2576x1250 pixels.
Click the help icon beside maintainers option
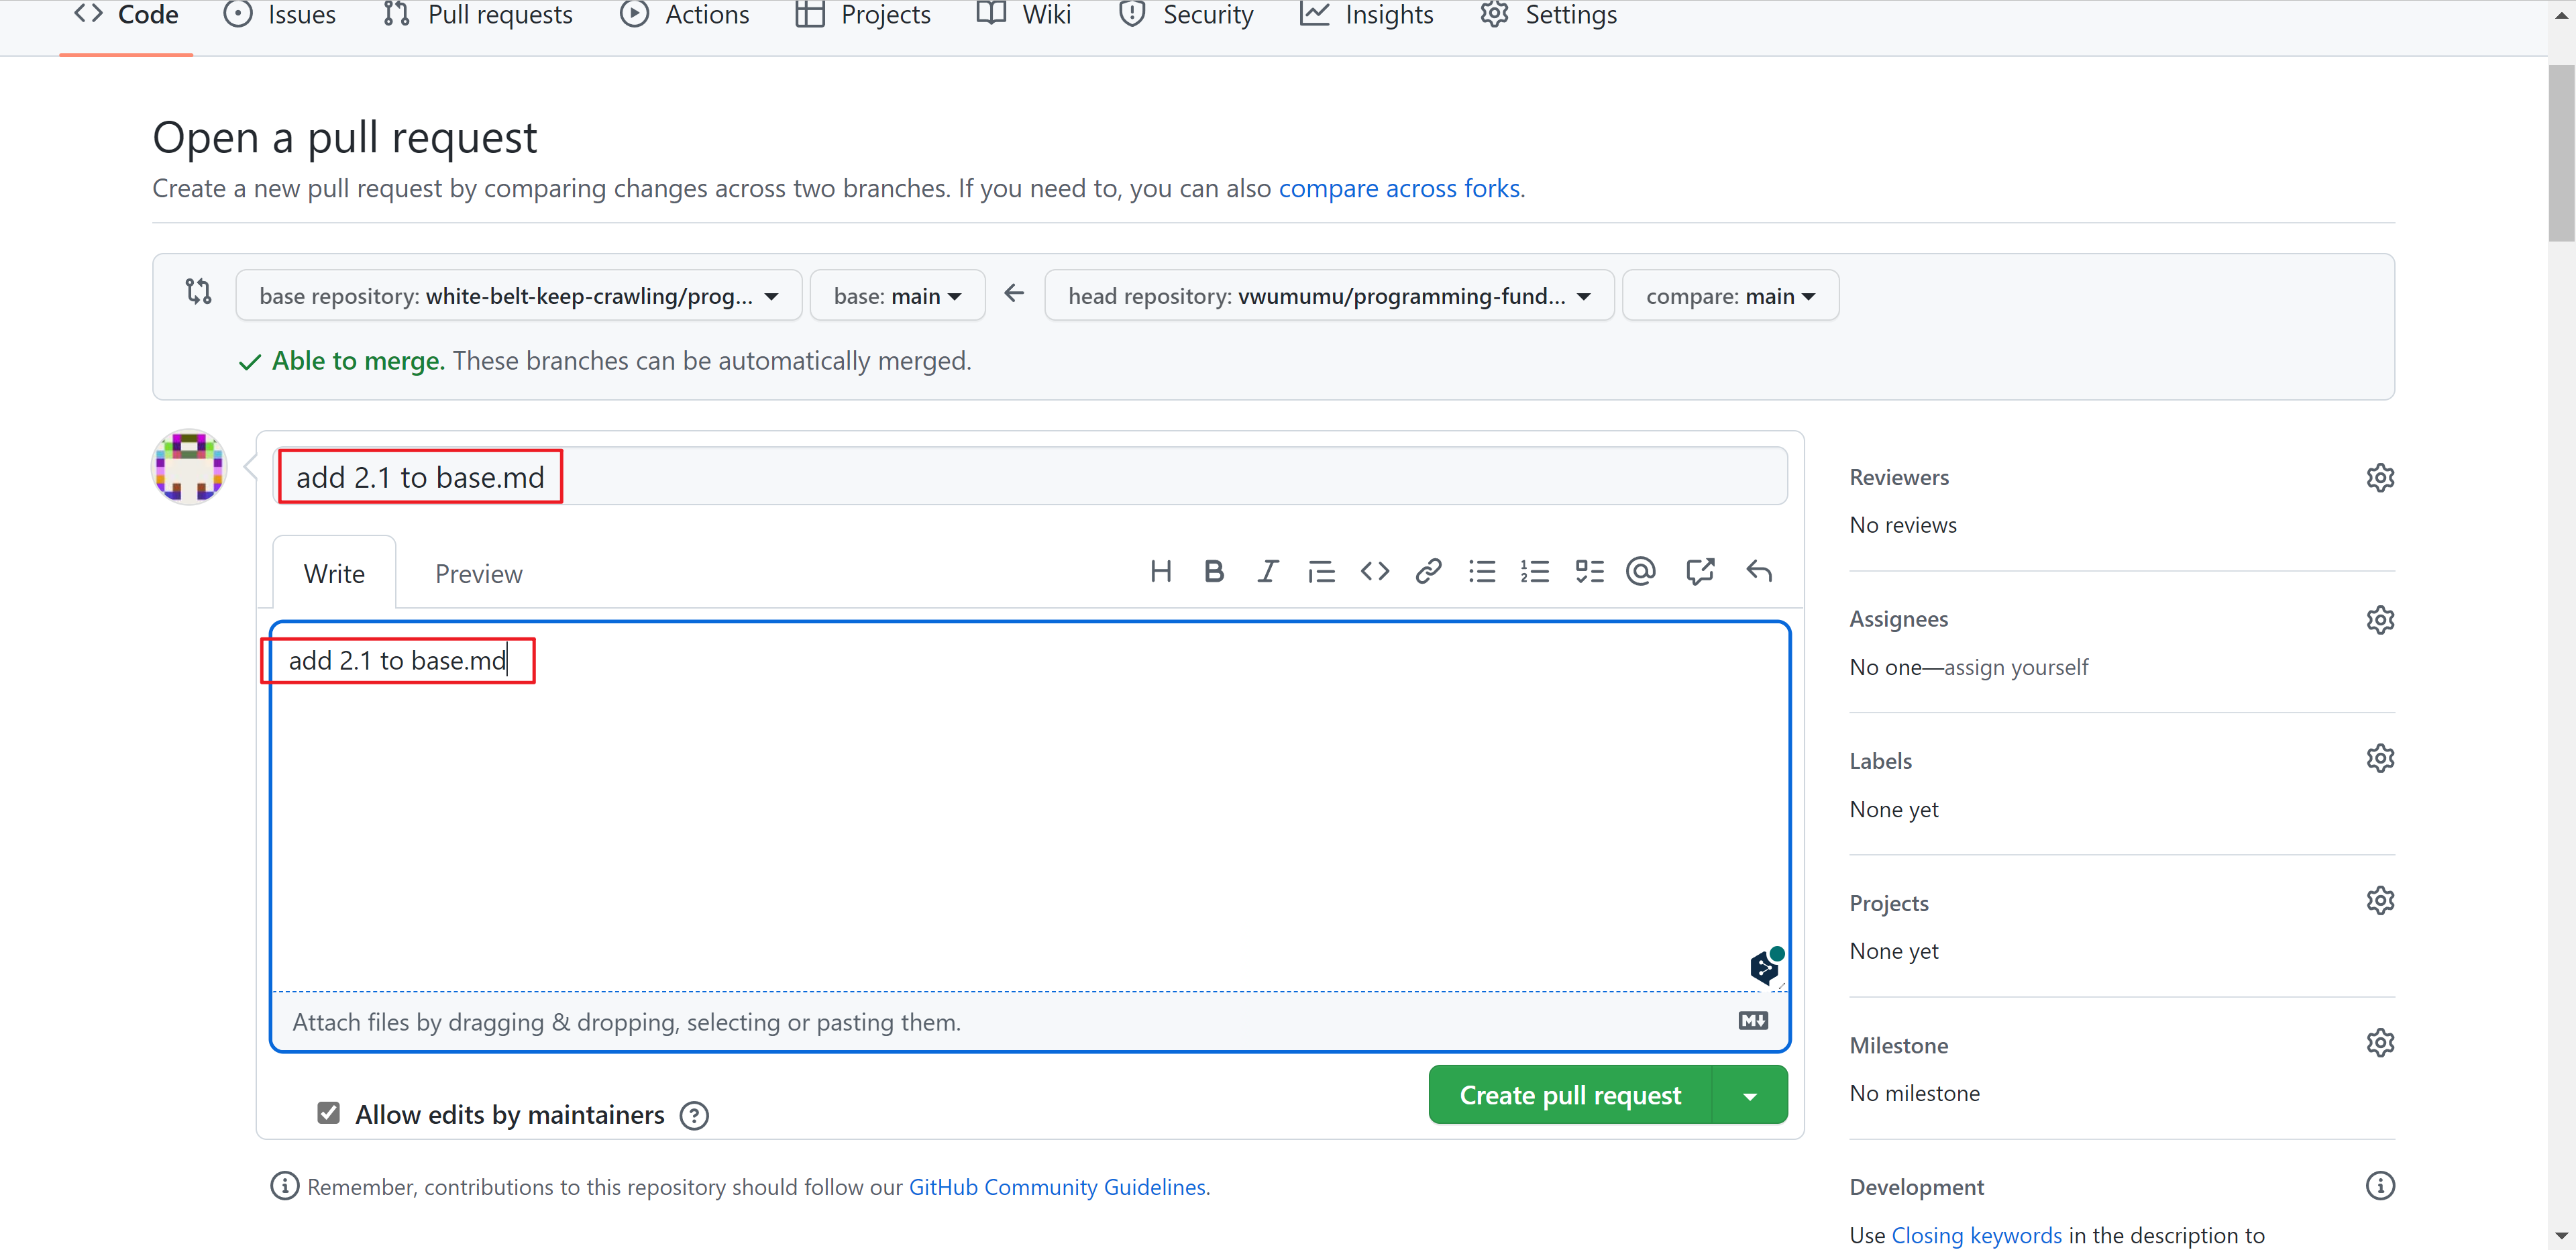click(x=694, y=1115)
